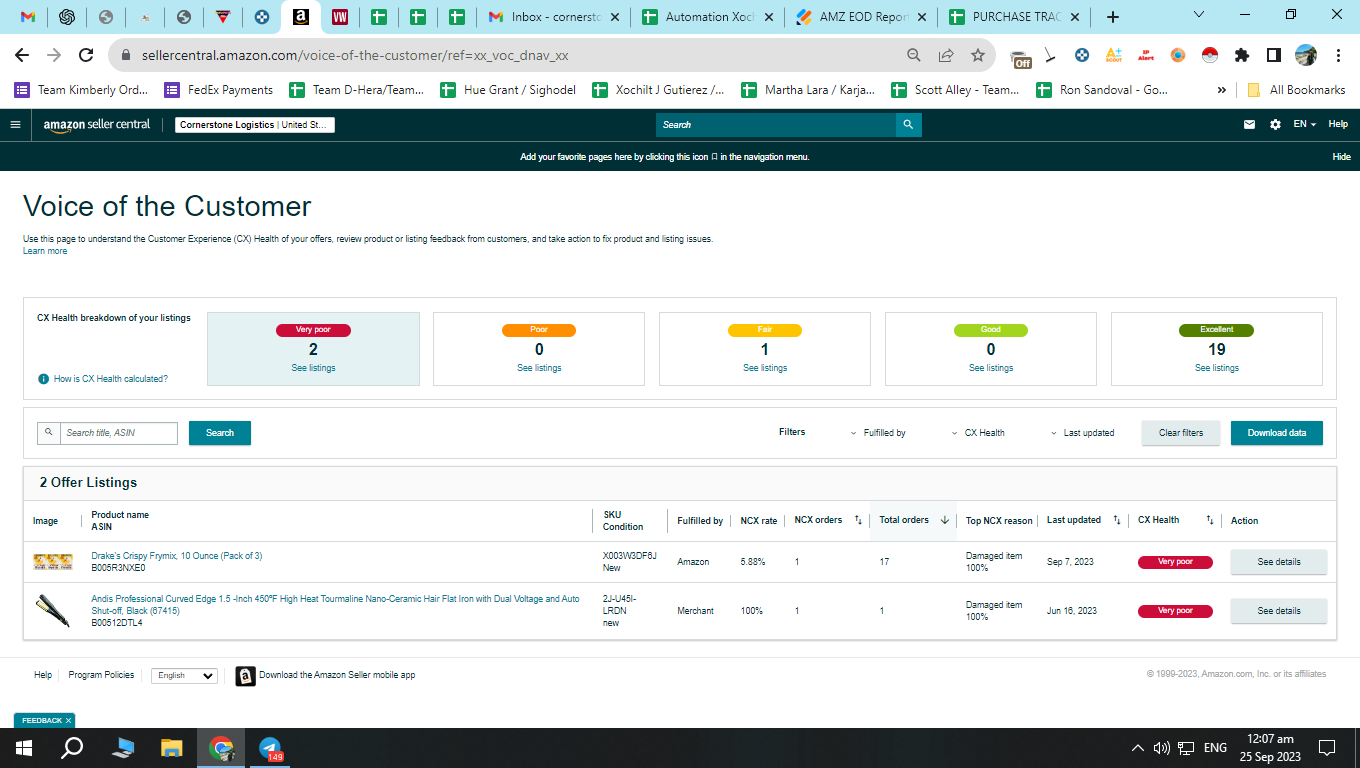Screen dimensions: 1360x768
Task: Bookmark this page with the star icon
Action: pyautogui.click(x=978, y=56)
